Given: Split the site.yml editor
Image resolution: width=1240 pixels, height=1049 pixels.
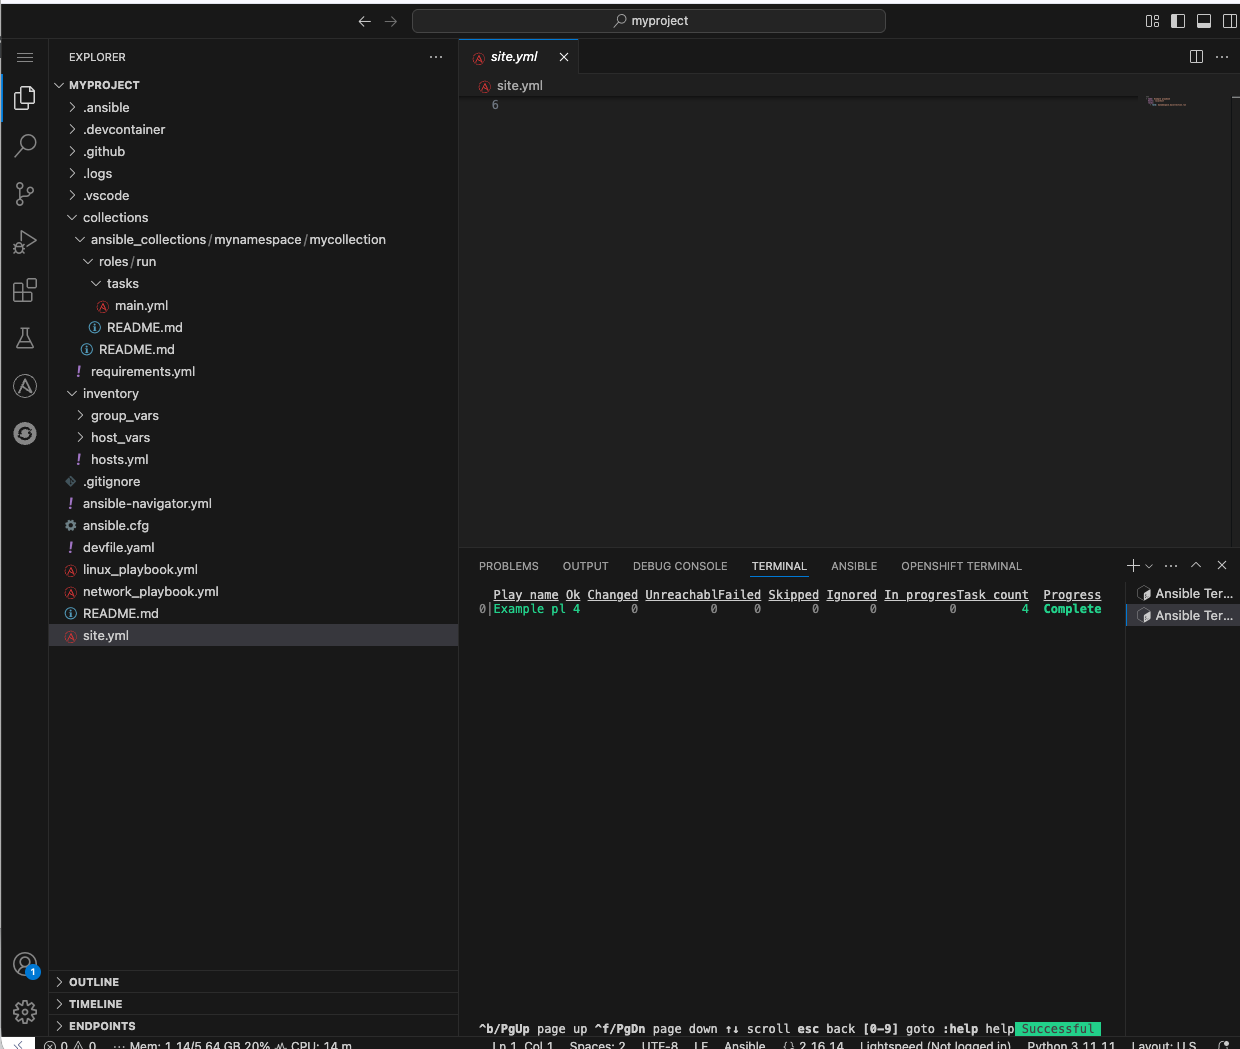Looking at the screenshot, I should (1196, 57).
